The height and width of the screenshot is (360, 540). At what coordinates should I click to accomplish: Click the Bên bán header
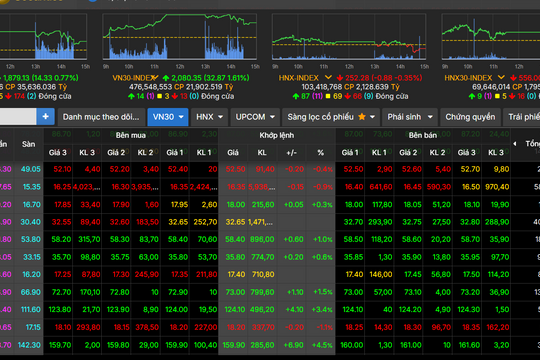(x=423, y=135)
